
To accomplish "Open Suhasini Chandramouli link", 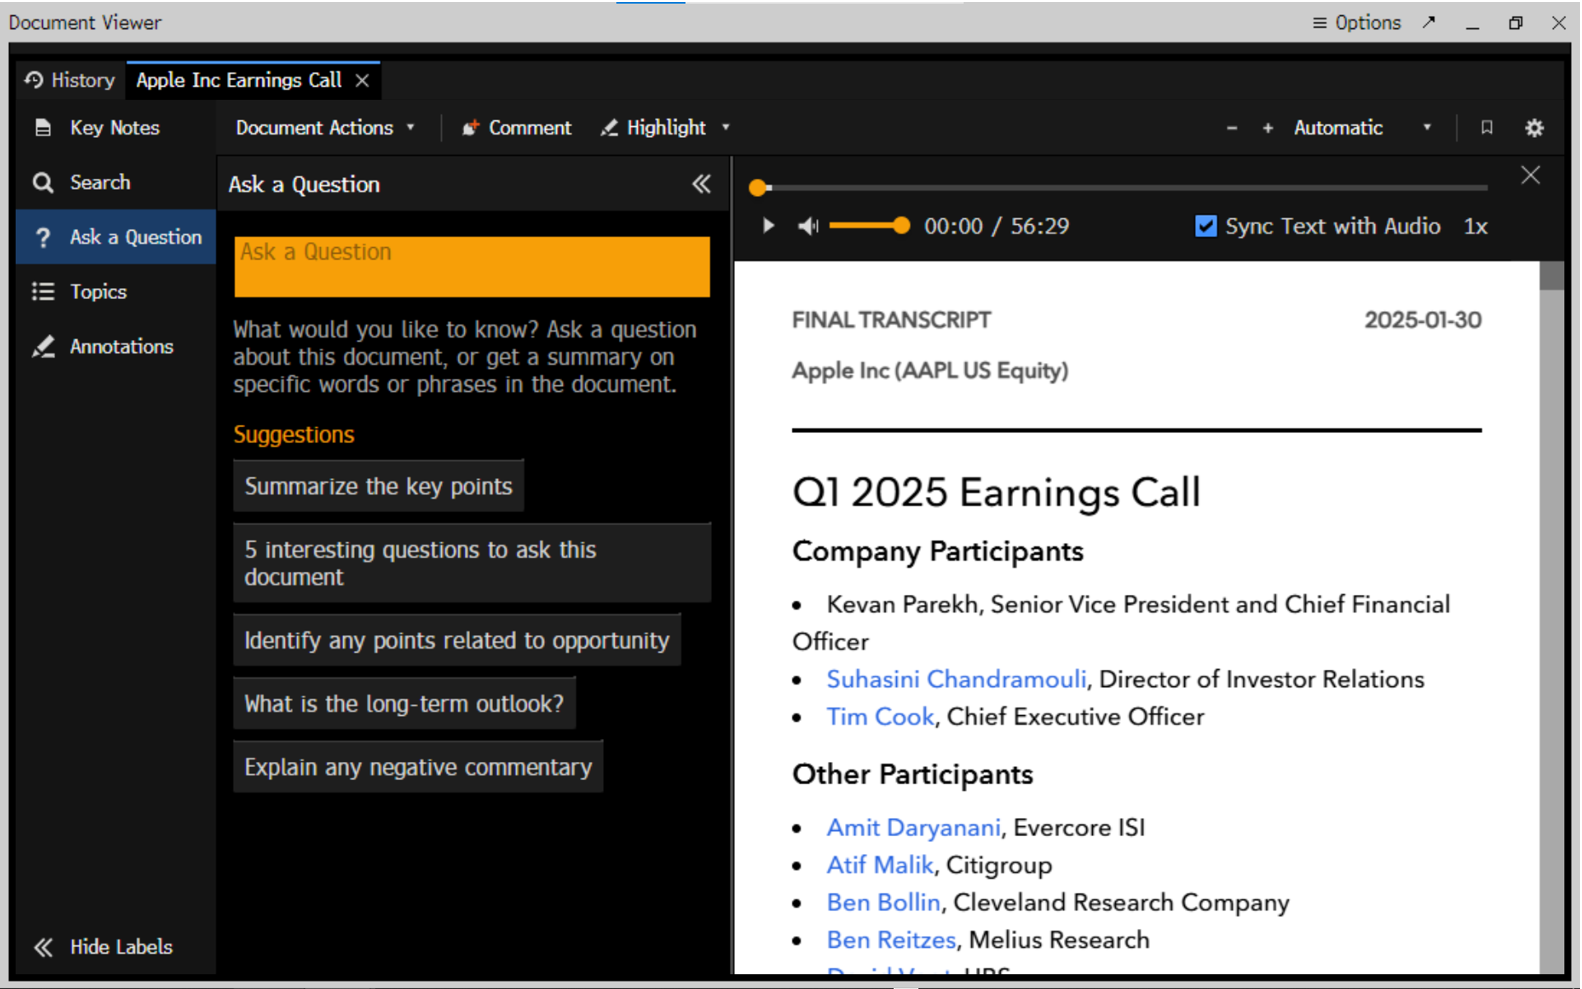I will coord(956,679).
